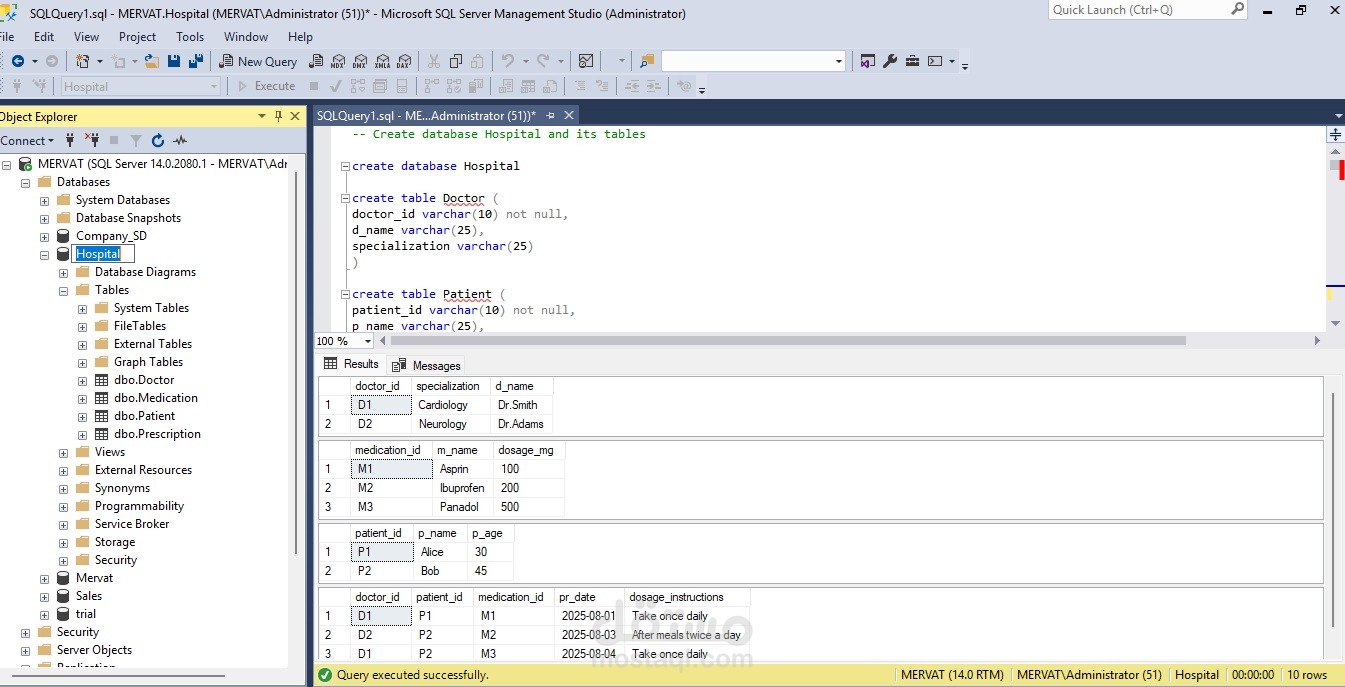Open the Window menu
Viewport: 1345px width, 687px height.
pyautogui.click(x=246, y=37)
